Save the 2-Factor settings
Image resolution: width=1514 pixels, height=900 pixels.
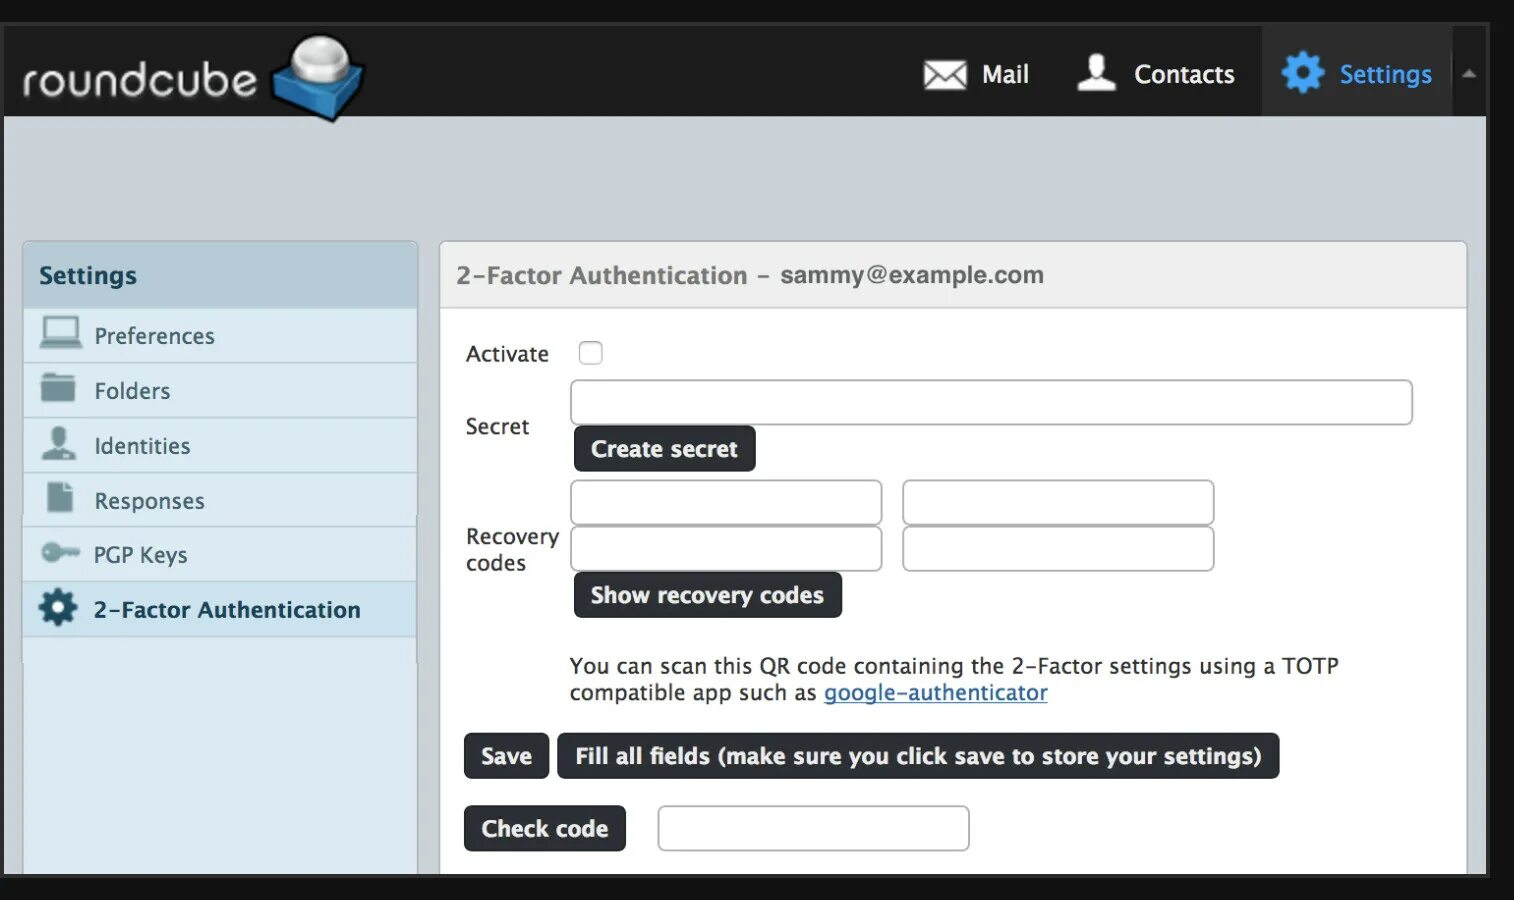pos(506,756)
